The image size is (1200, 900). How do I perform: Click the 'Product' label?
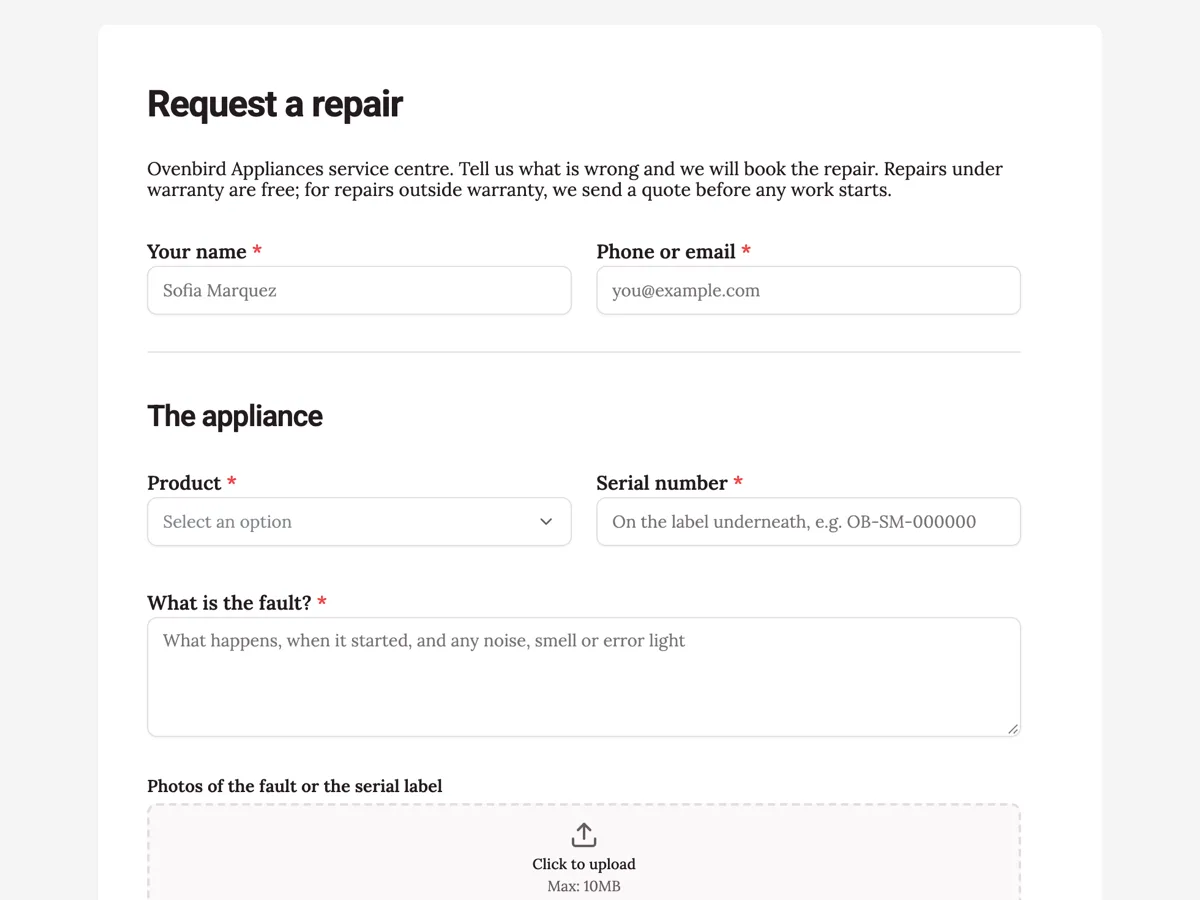coord(184,483)
